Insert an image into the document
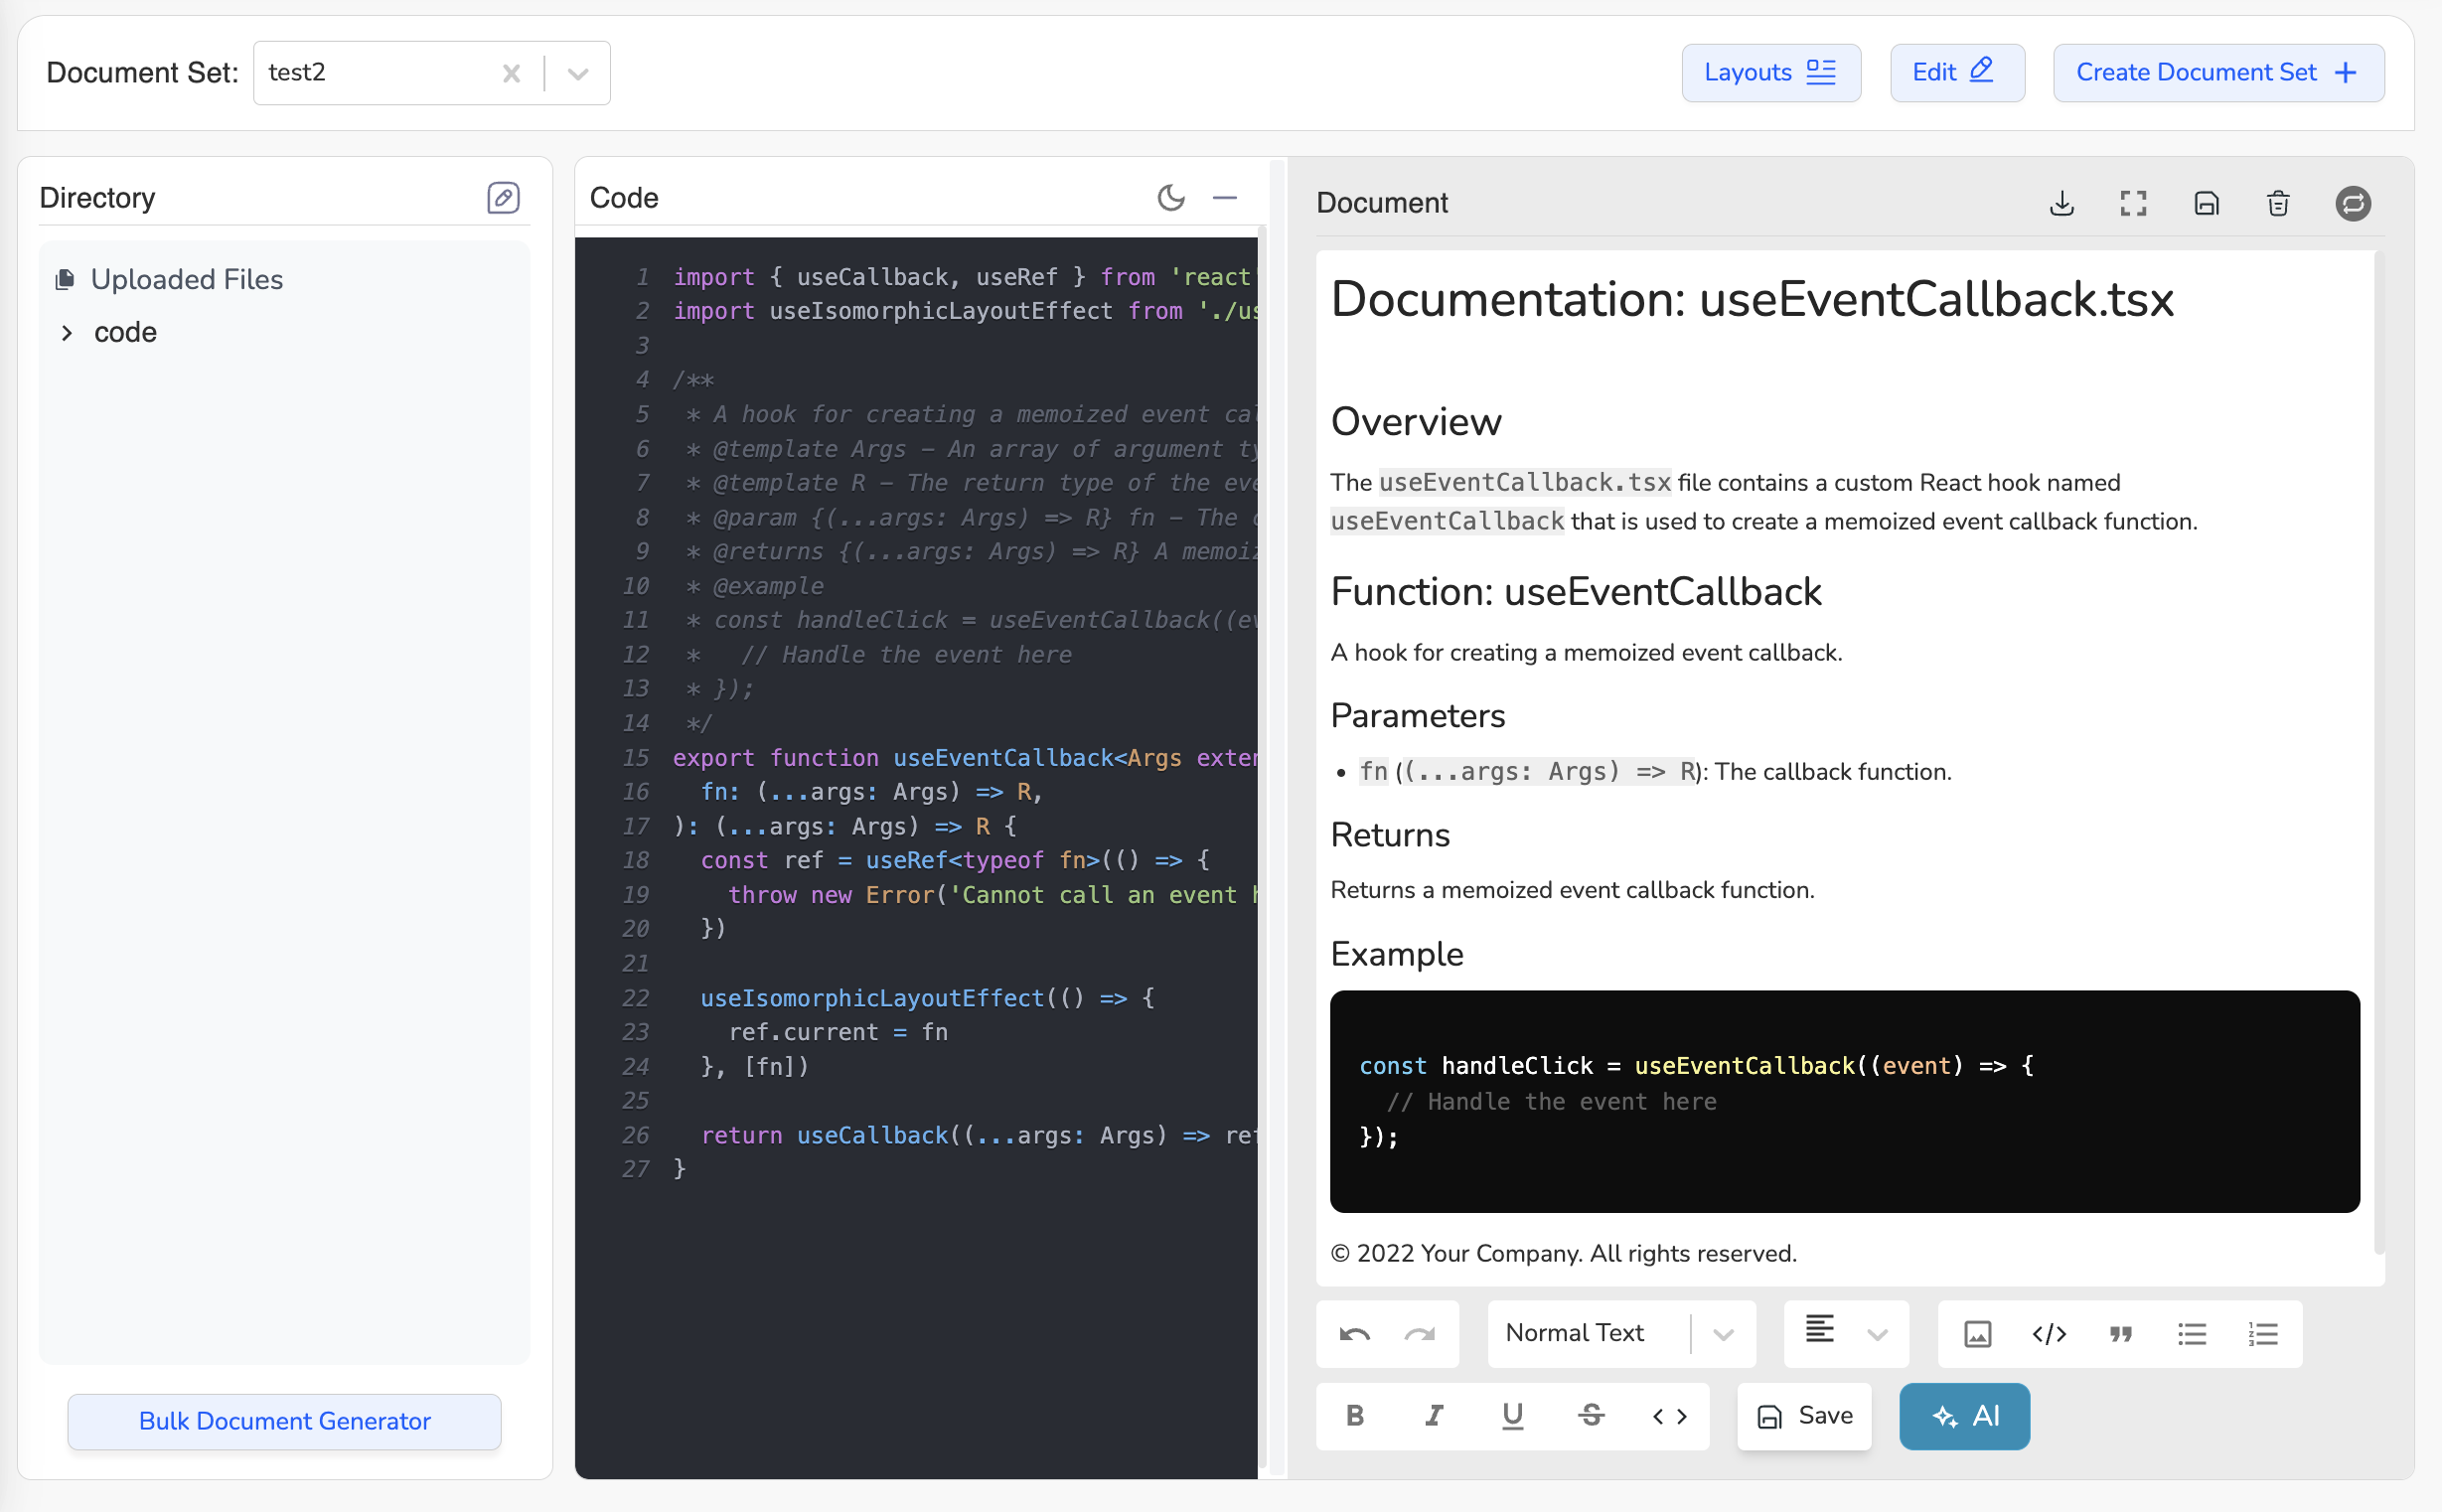The width and height of the screenshot is (2442, 1512). click(x=1978, y=1333)
